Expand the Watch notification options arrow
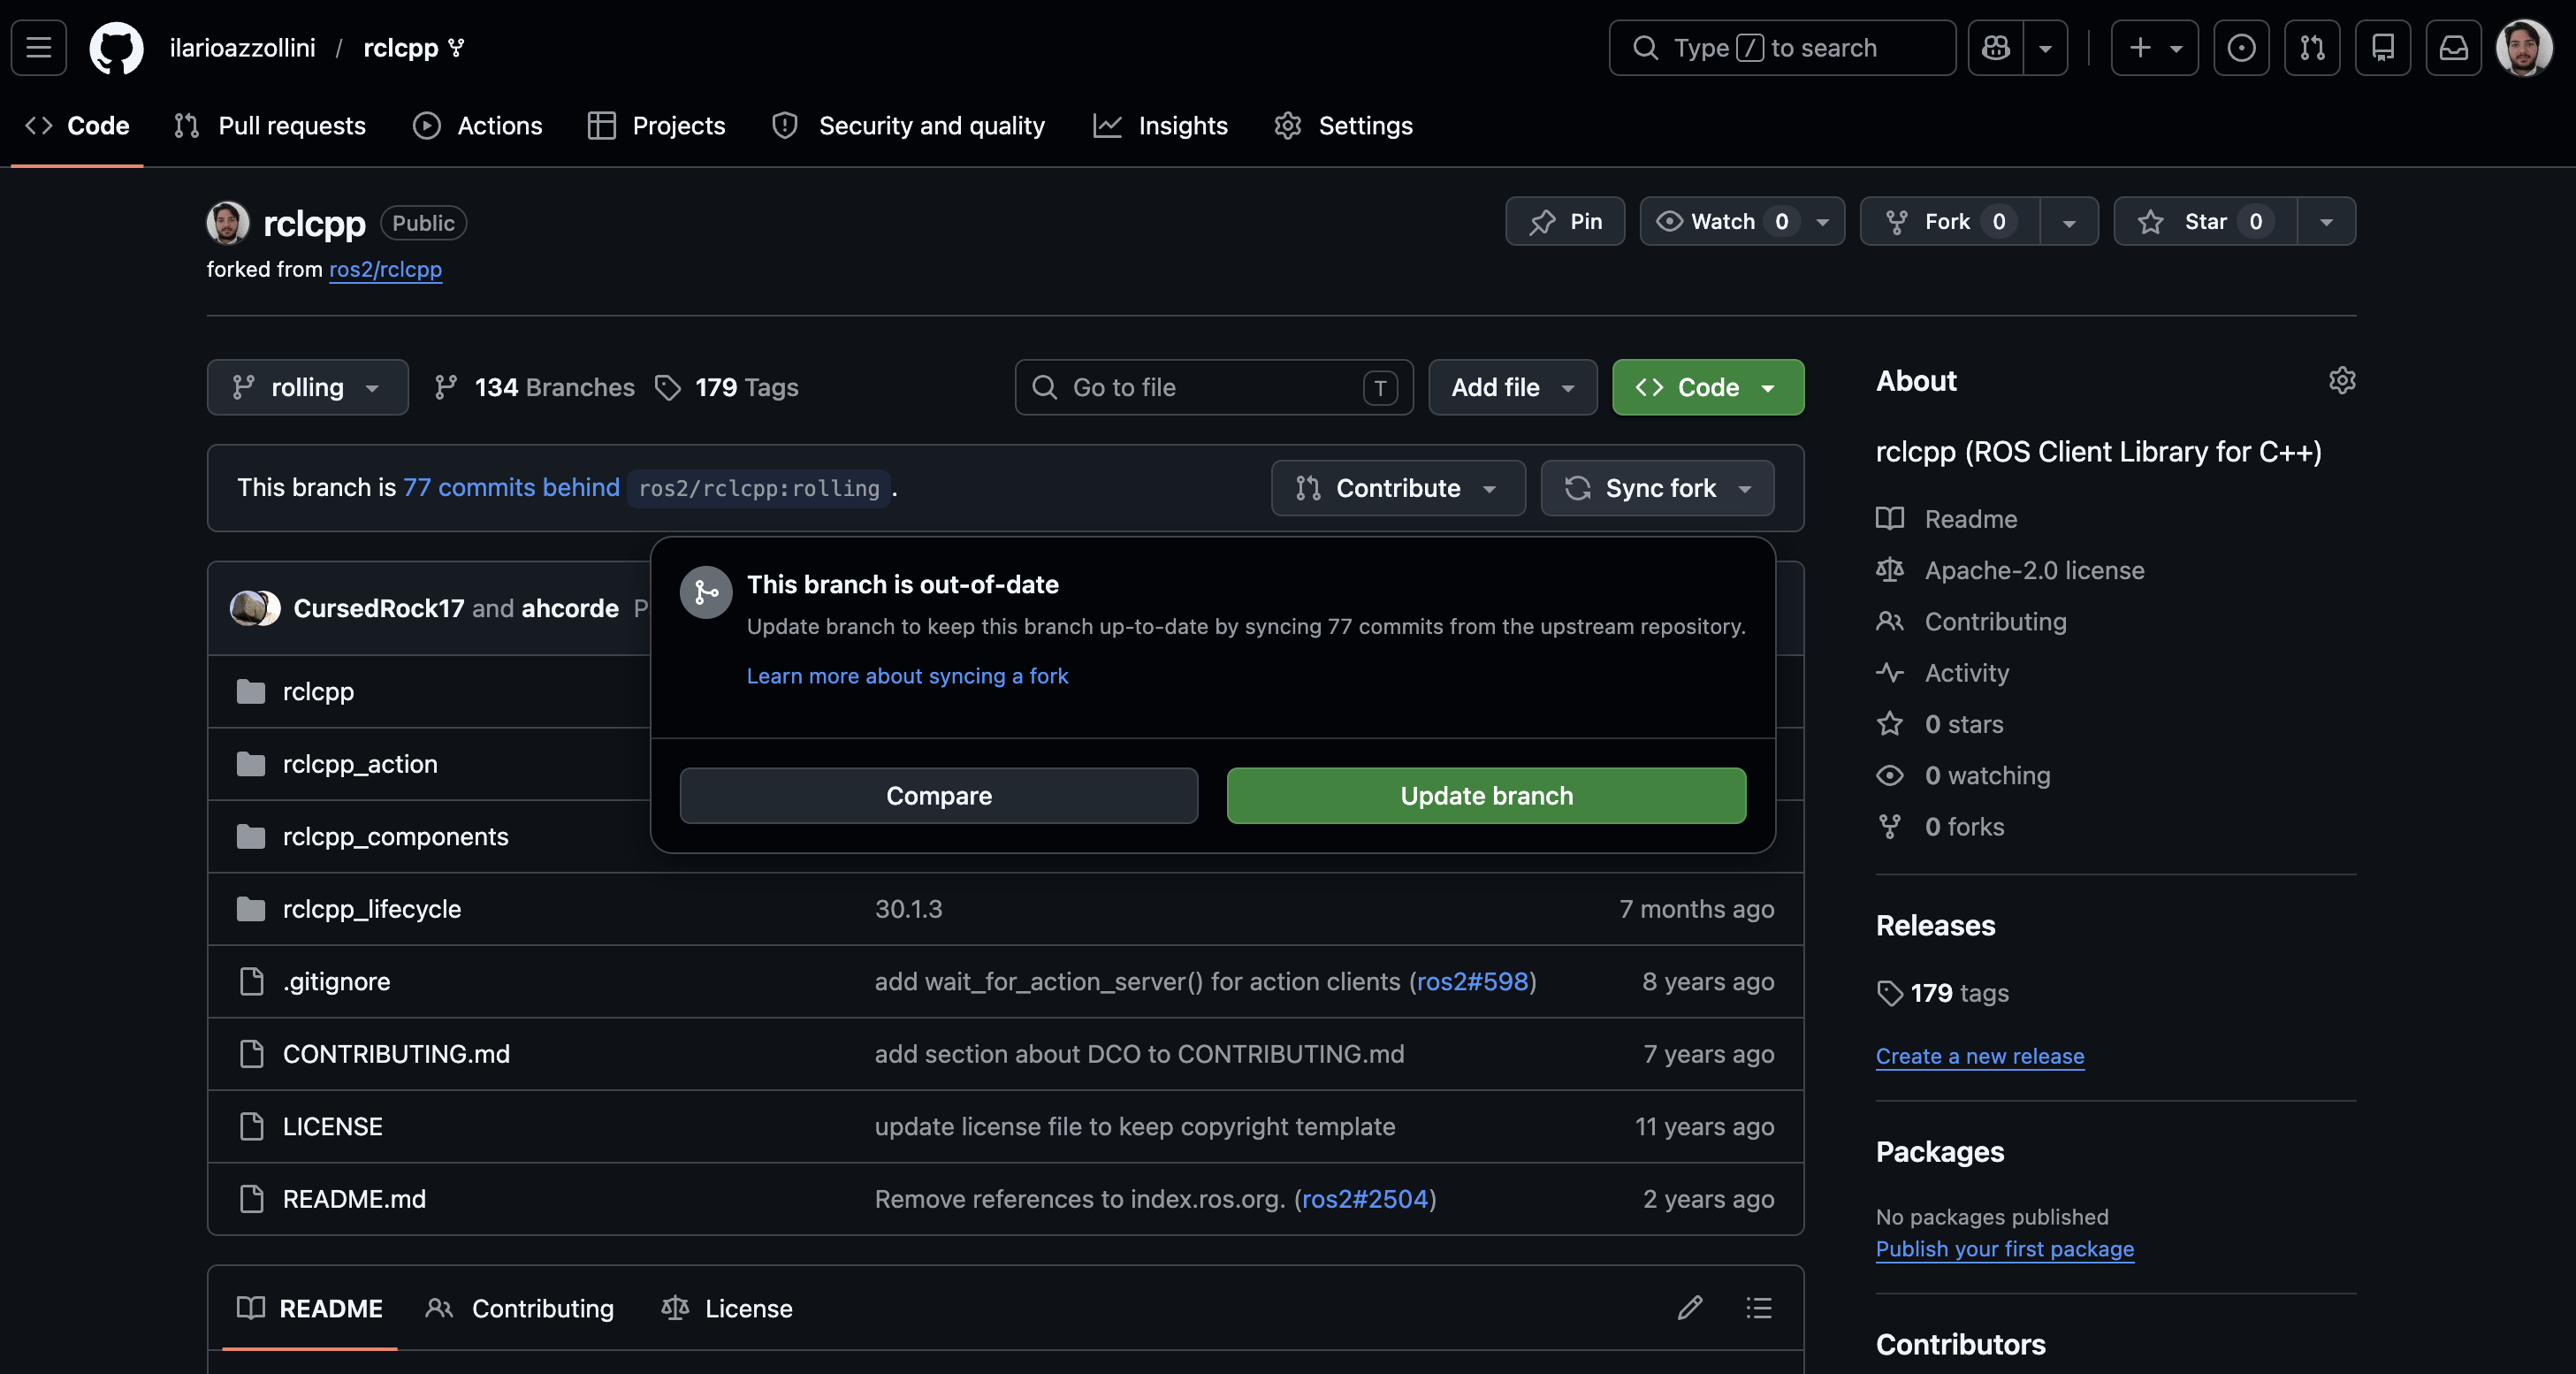 point(1823,222)
